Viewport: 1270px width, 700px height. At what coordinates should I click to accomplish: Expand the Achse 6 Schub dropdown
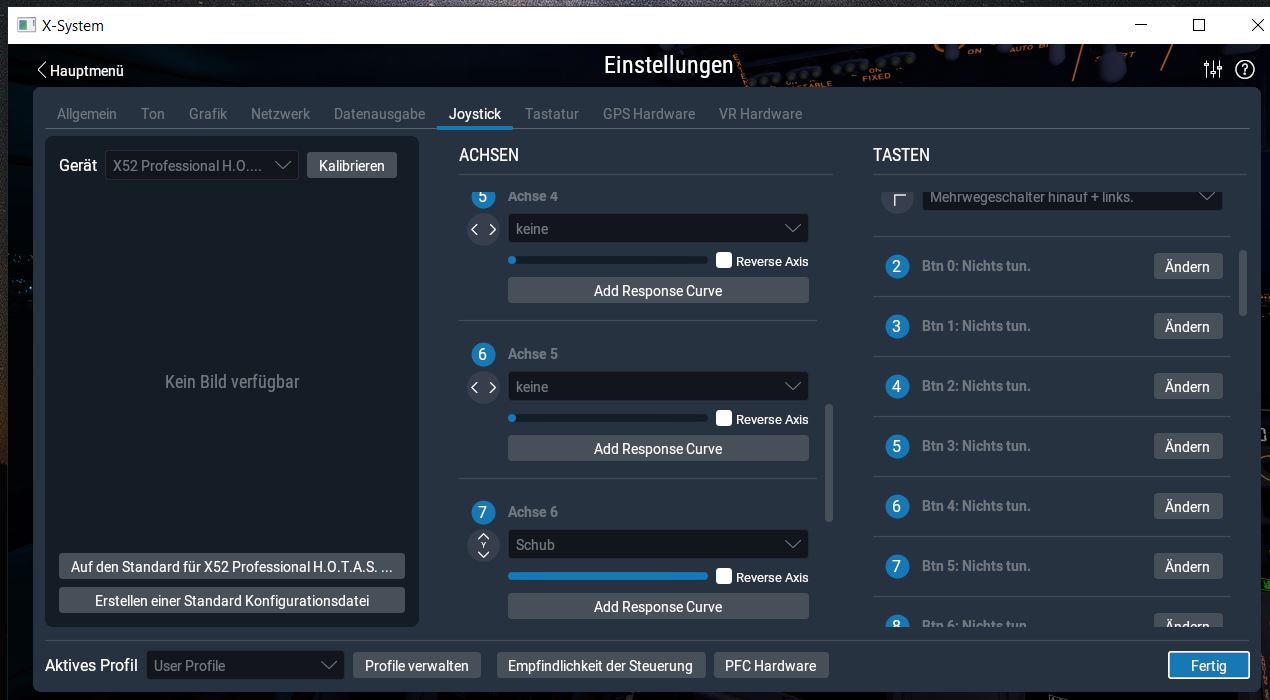[x=658, y=545]
